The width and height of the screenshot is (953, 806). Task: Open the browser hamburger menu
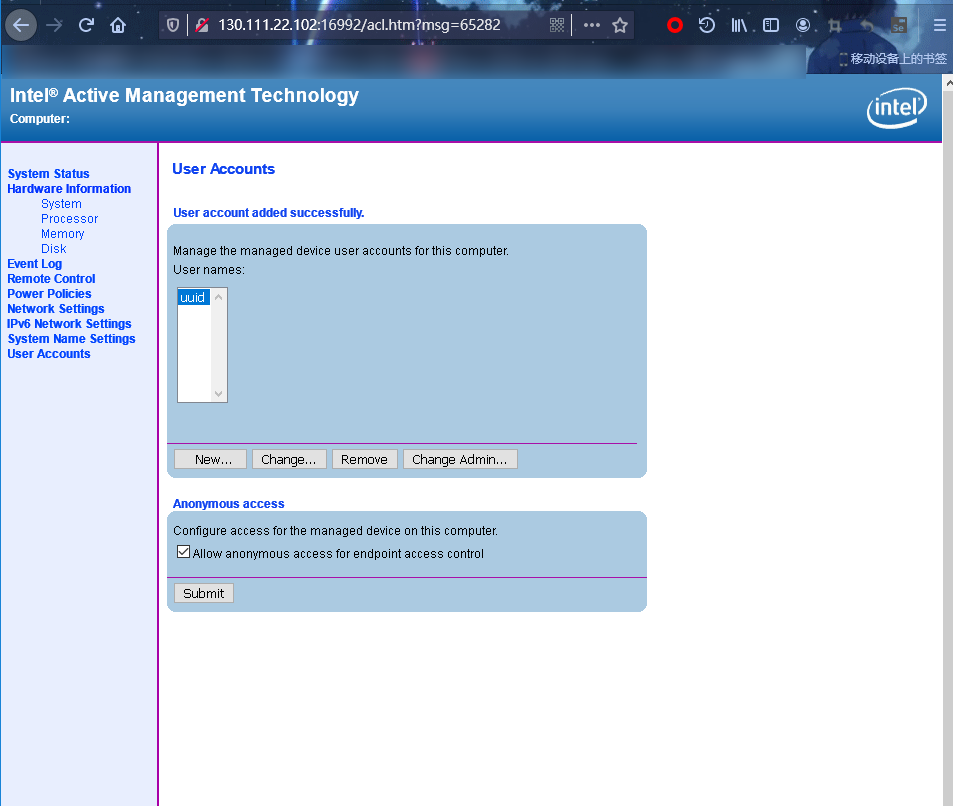click(940, 25)
